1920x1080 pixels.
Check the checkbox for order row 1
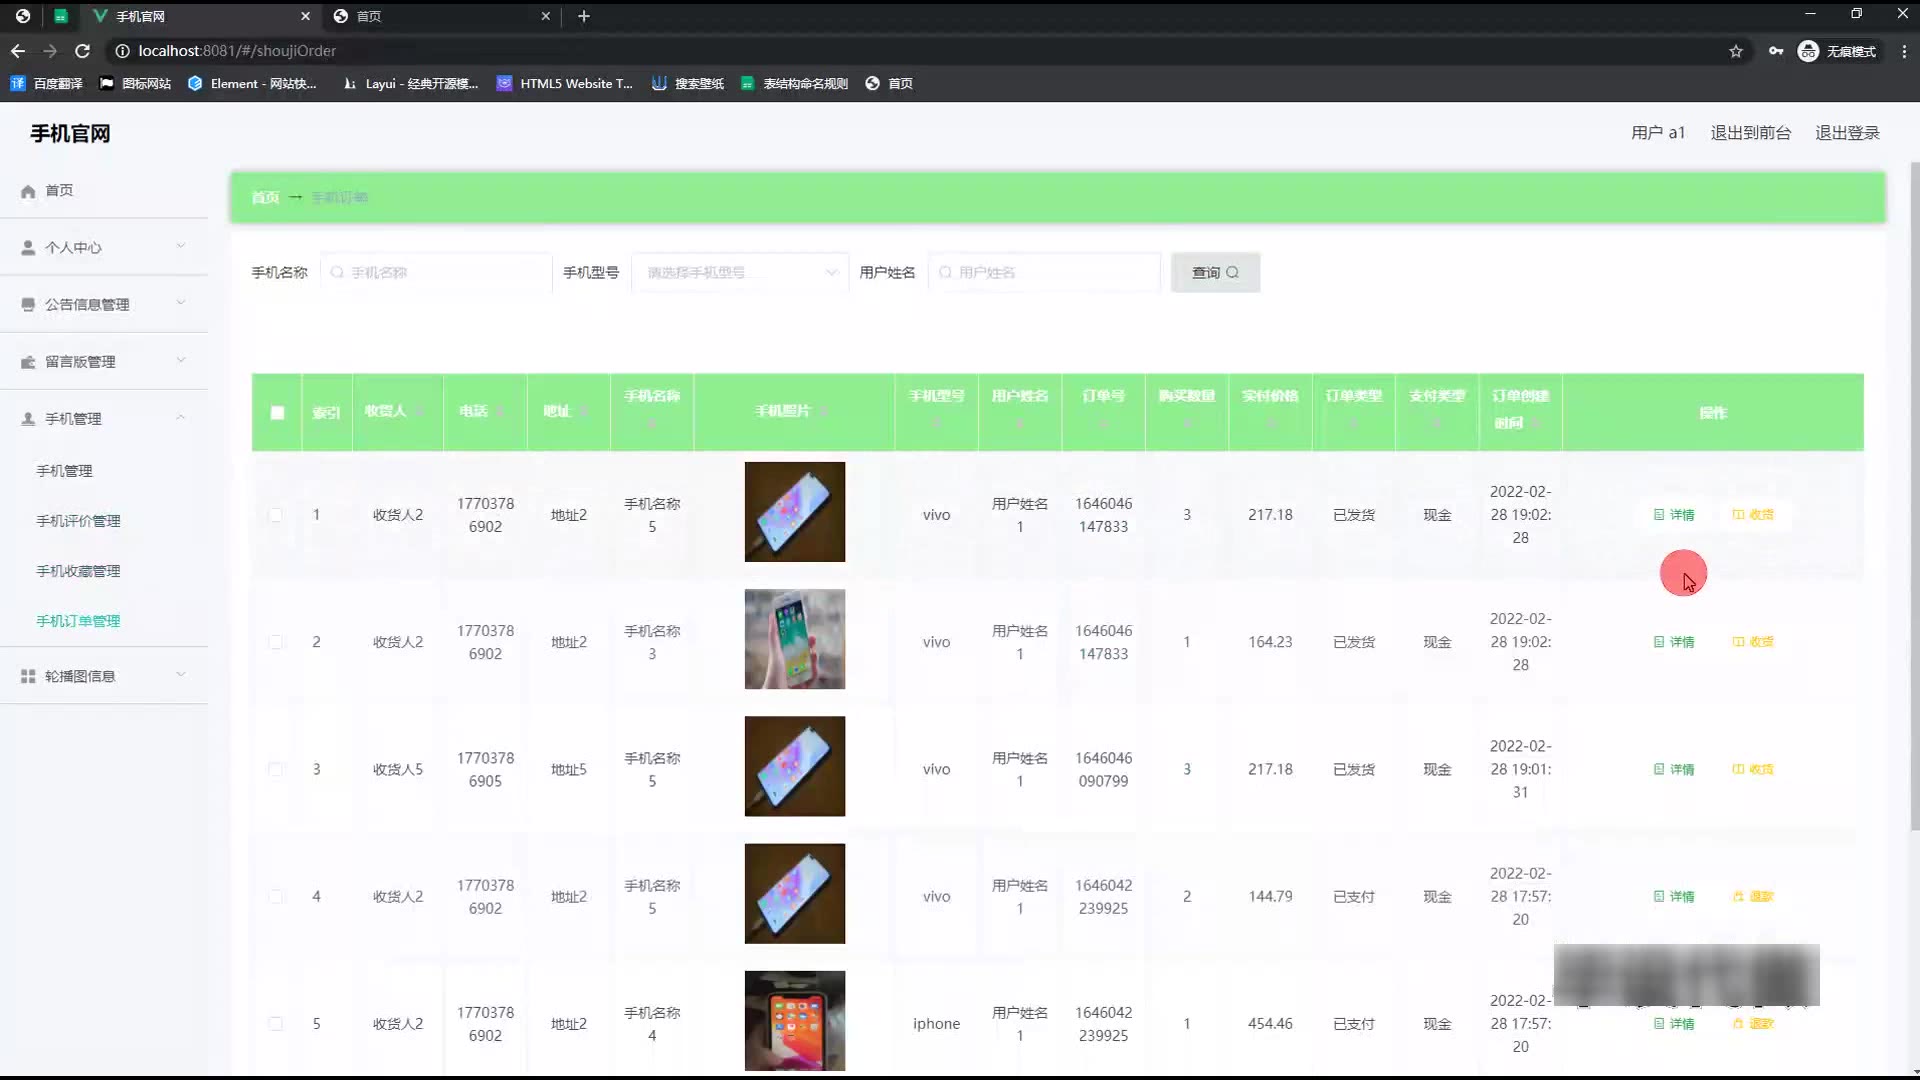276,515
